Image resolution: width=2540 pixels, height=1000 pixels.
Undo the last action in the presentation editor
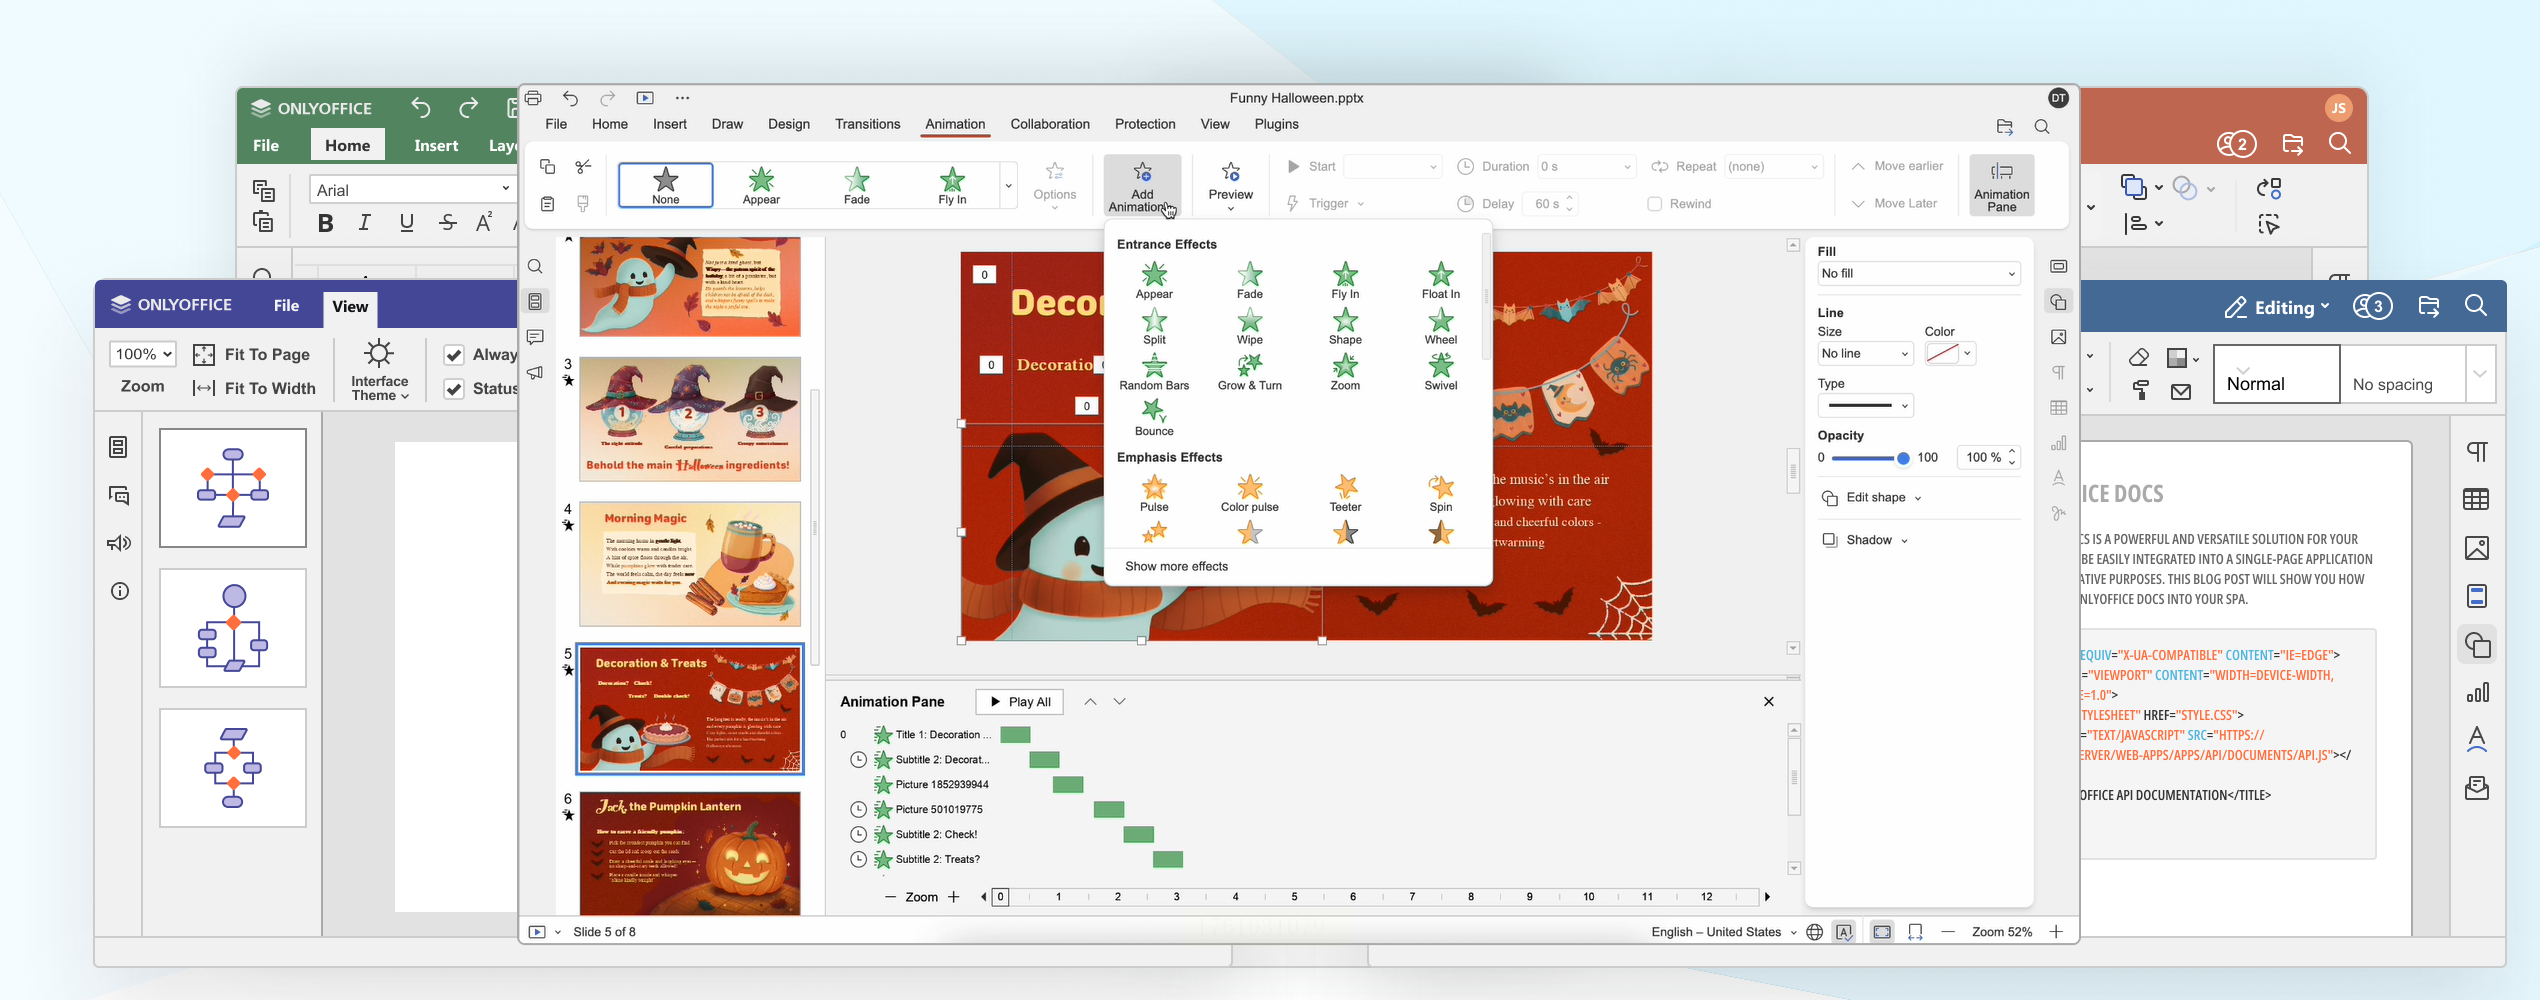[570, 98]
